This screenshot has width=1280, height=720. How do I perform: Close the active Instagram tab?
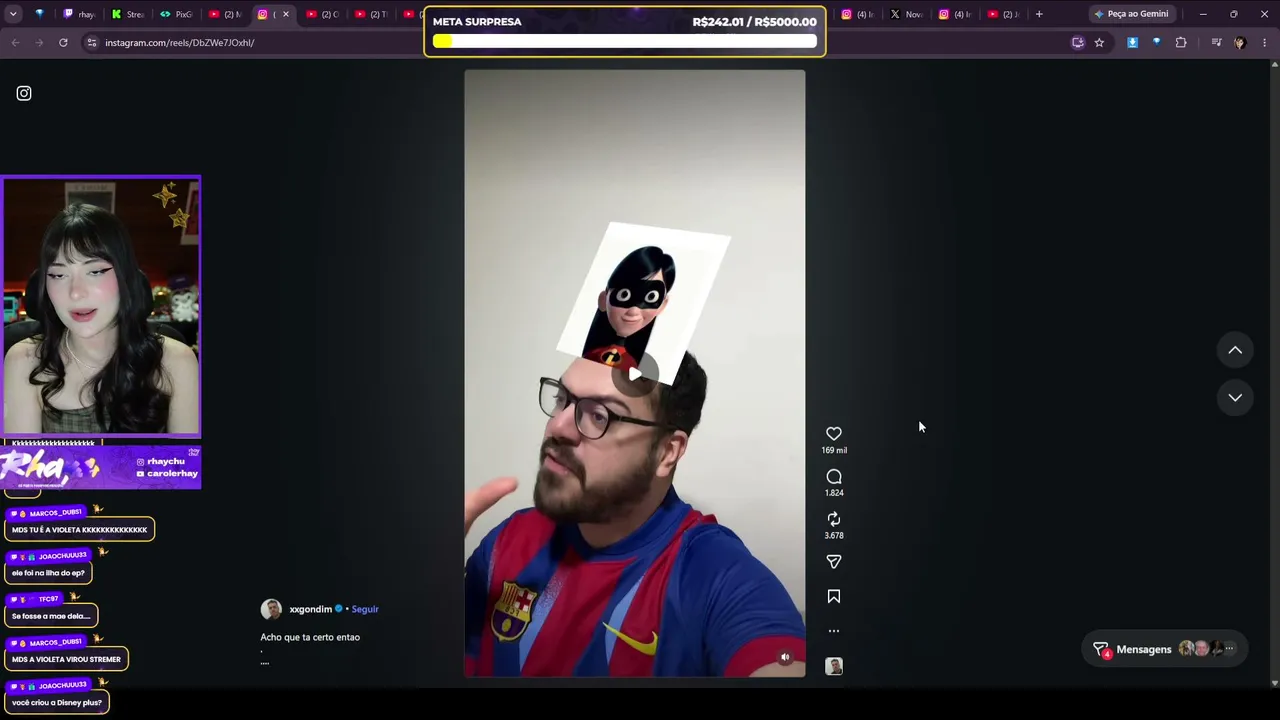tap(286, 14)
